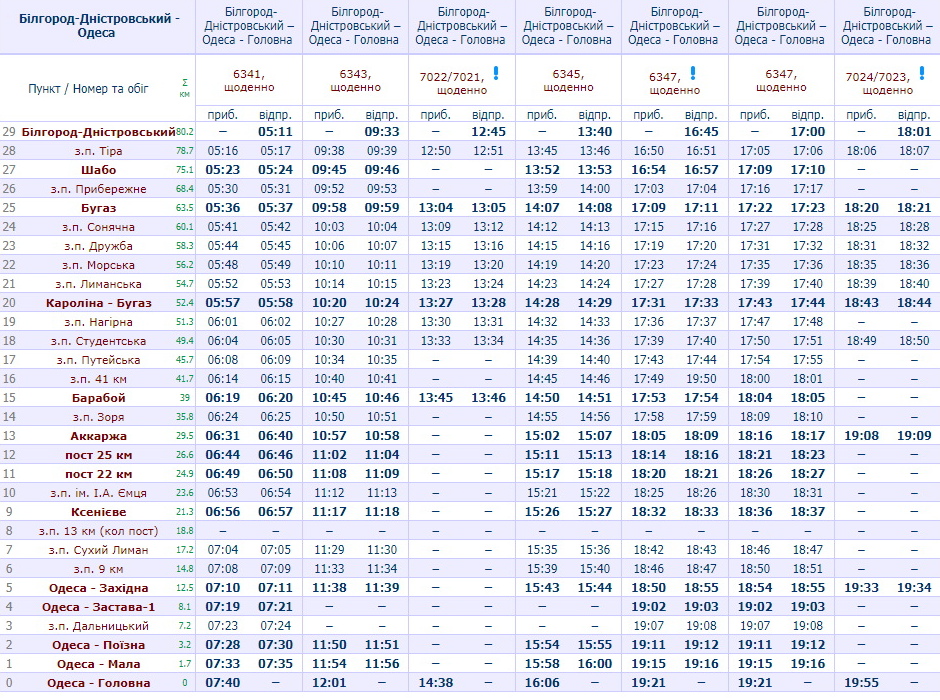Click the route header link above train 6345
The image size is (940, 700).
click(x=568, y=26)
